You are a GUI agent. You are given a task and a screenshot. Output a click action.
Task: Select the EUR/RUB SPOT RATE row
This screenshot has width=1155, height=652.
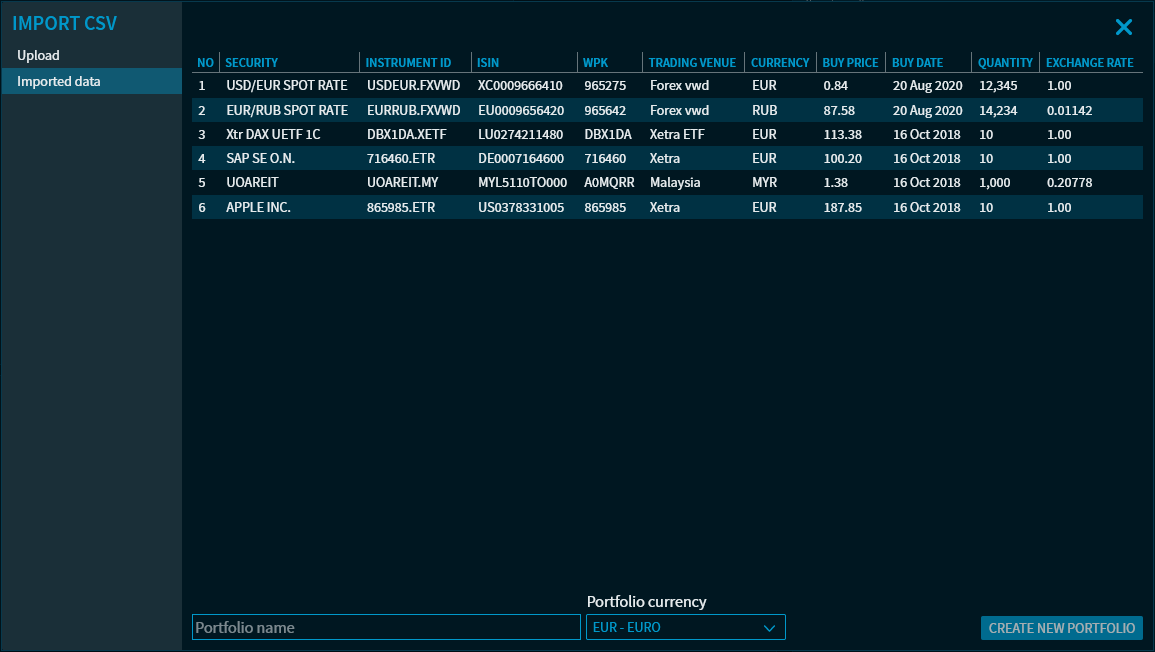287,110
